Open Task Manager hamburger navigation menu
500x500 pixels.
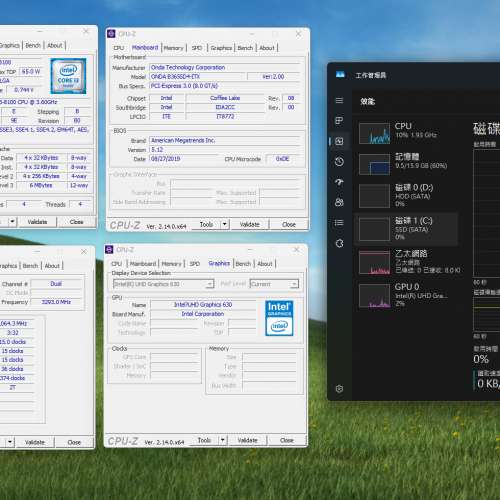click(x=339, y=100)
